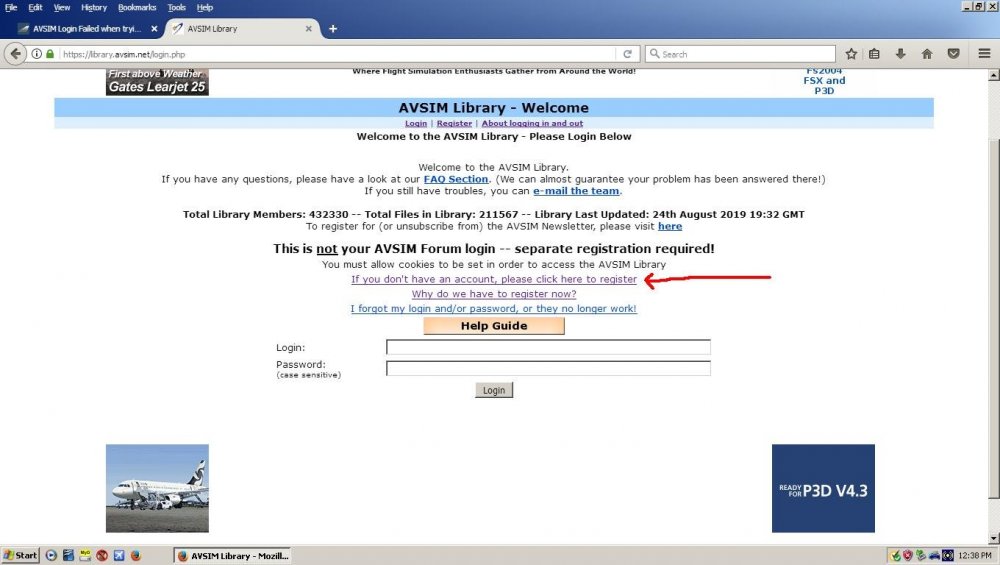Click the dark blue target tray icon
1000x565 pixels.
948,555
